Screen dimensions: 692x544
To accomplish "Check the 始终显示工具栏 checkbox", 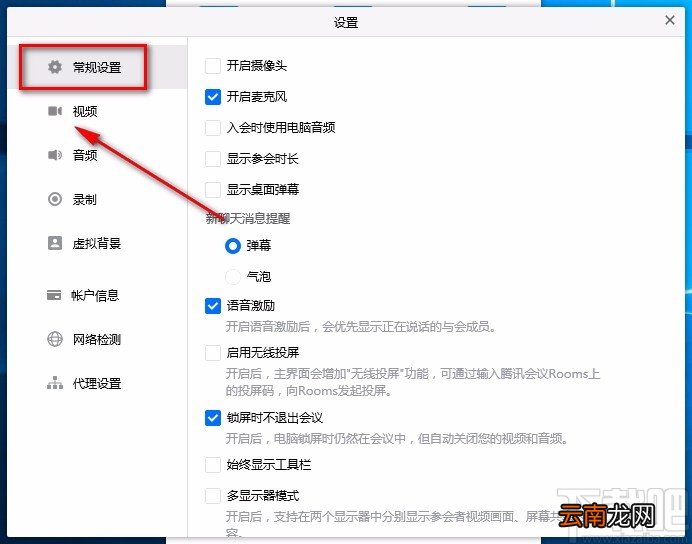I will click(x=213, y=465).
